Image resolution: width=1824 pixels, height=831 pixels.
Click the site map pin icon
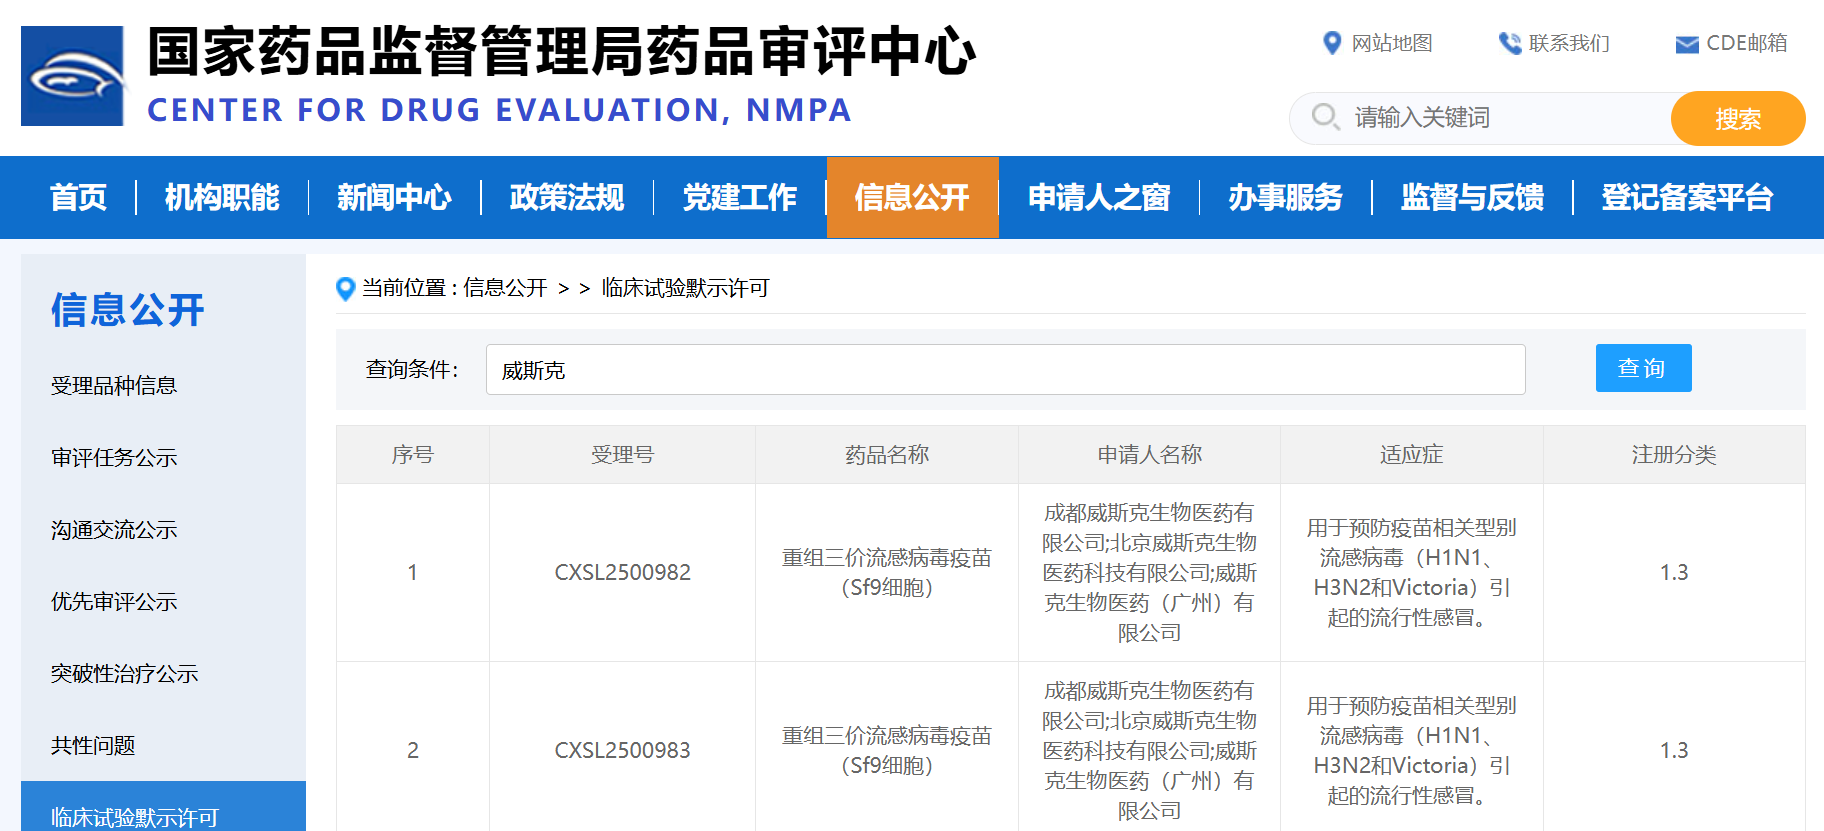(1331, 43)
